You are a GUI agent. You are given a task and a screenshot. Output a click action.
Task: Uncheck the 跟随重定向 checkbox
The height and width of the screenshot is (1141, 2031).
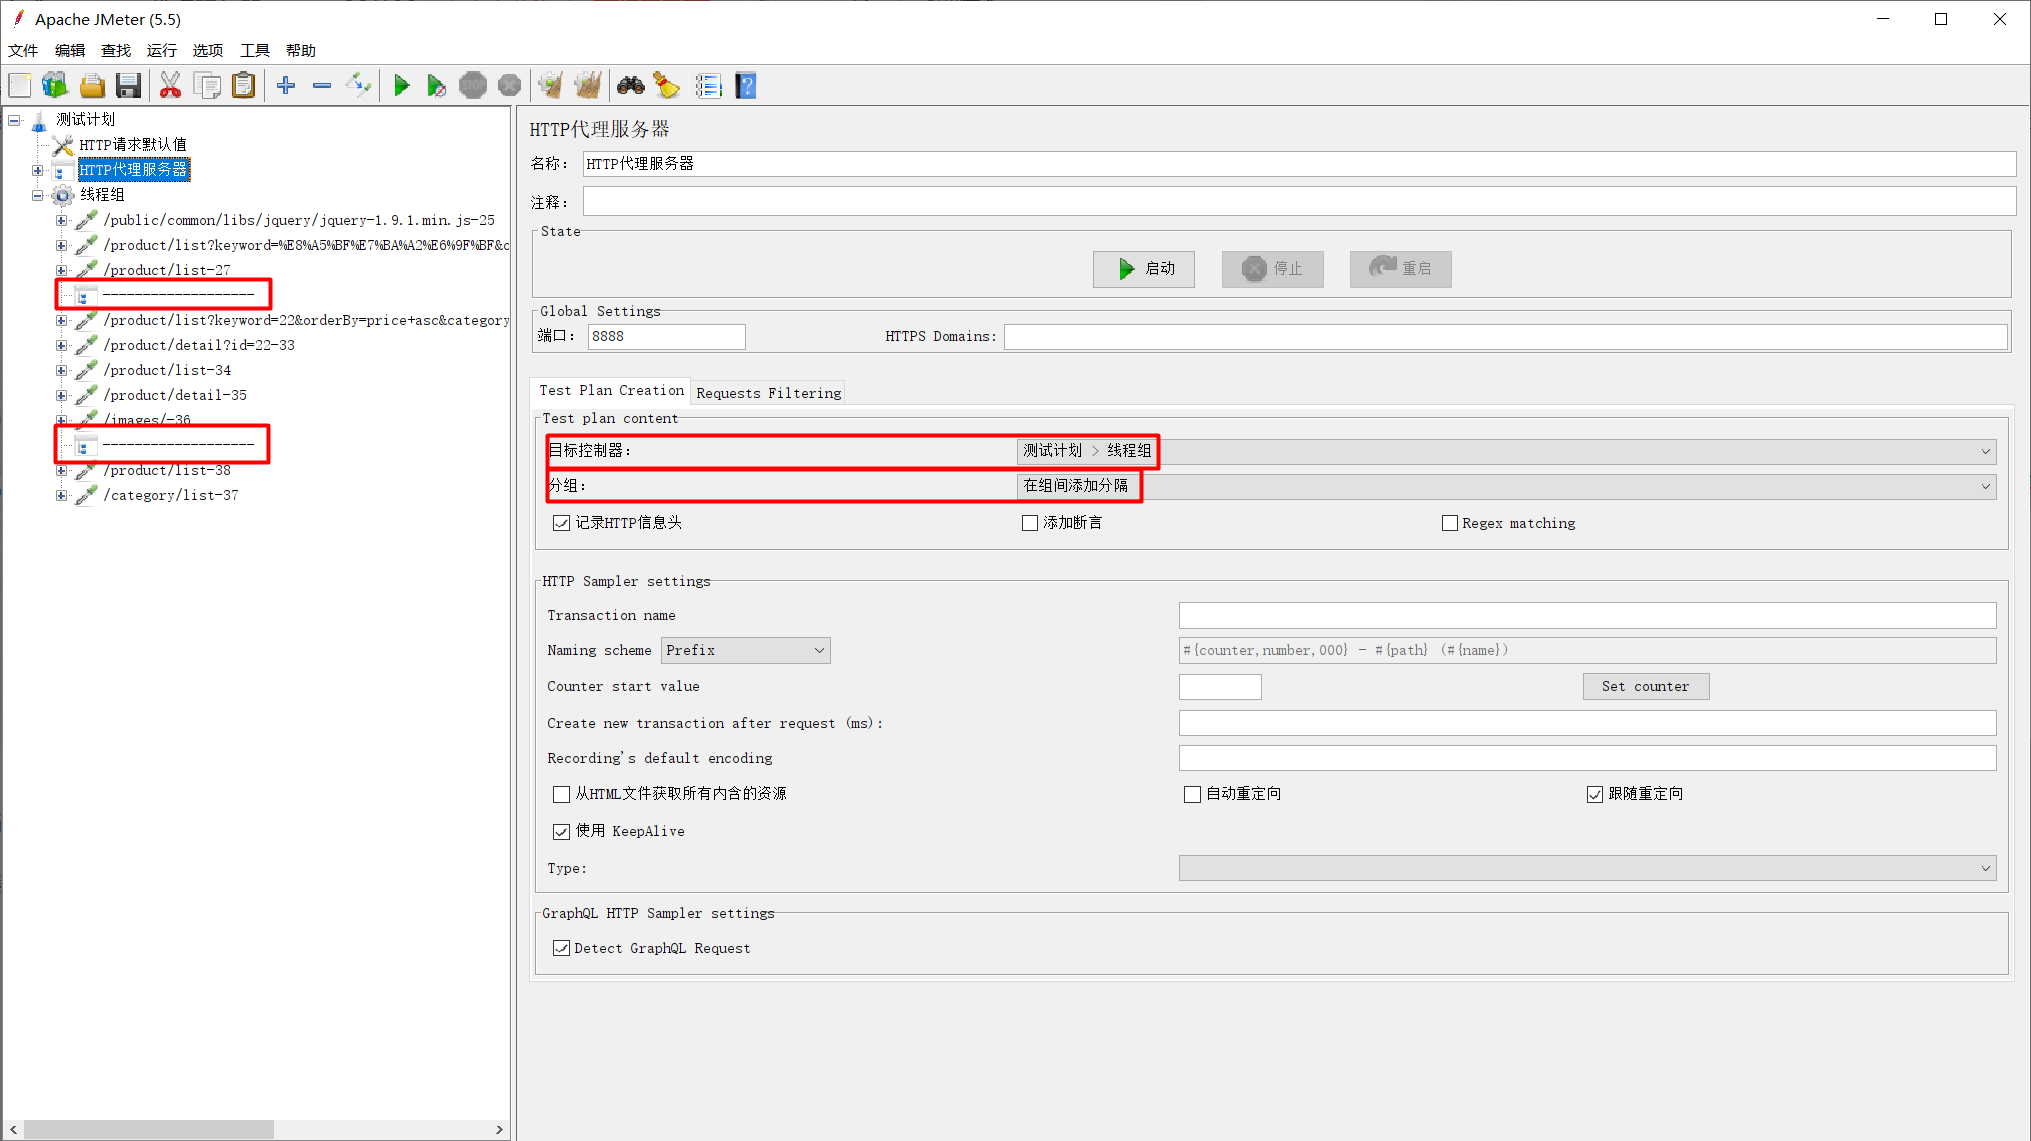(1594, 794)
